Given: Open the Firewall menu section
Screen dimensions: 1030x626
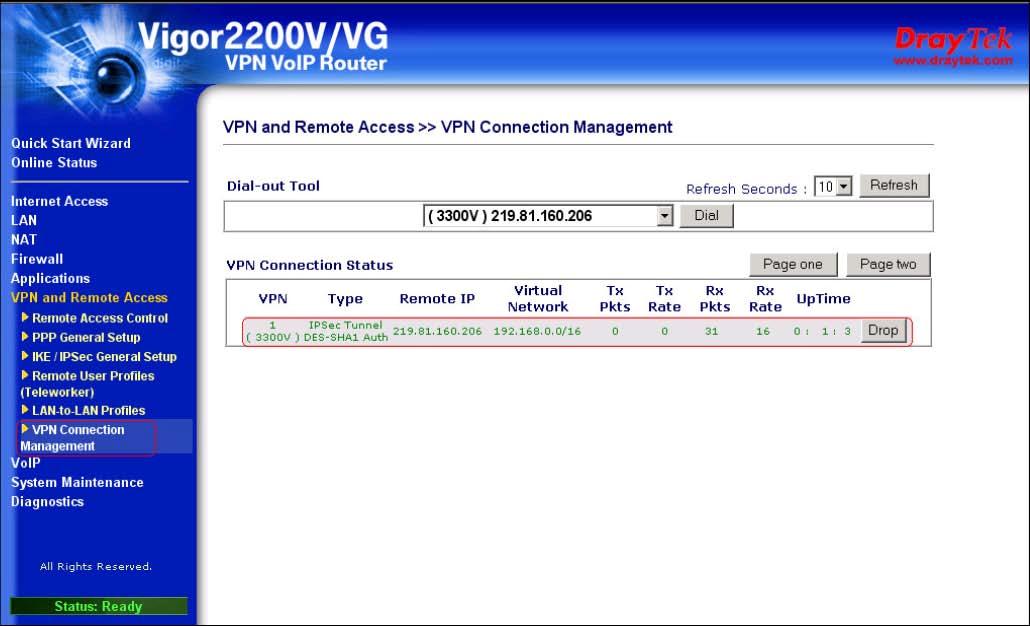Looking at the screenshot, I should (x=37, y=259).
